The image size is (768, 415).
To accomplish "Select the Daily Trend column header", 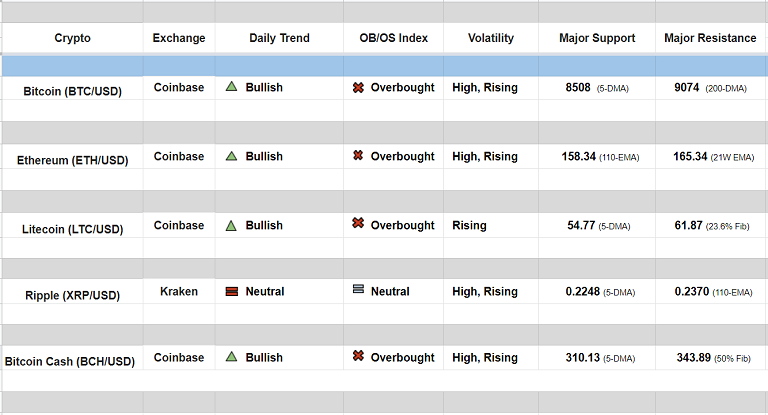I will pos(279,38).
